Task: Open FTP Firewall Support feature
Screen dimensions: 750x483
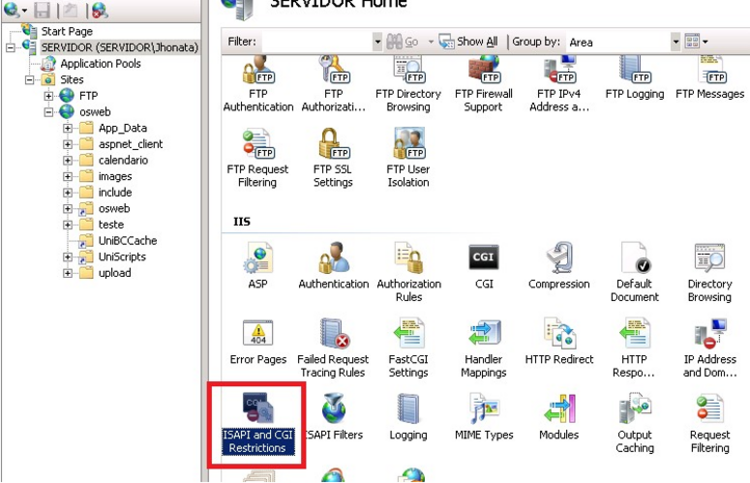Action: (484, 85)
